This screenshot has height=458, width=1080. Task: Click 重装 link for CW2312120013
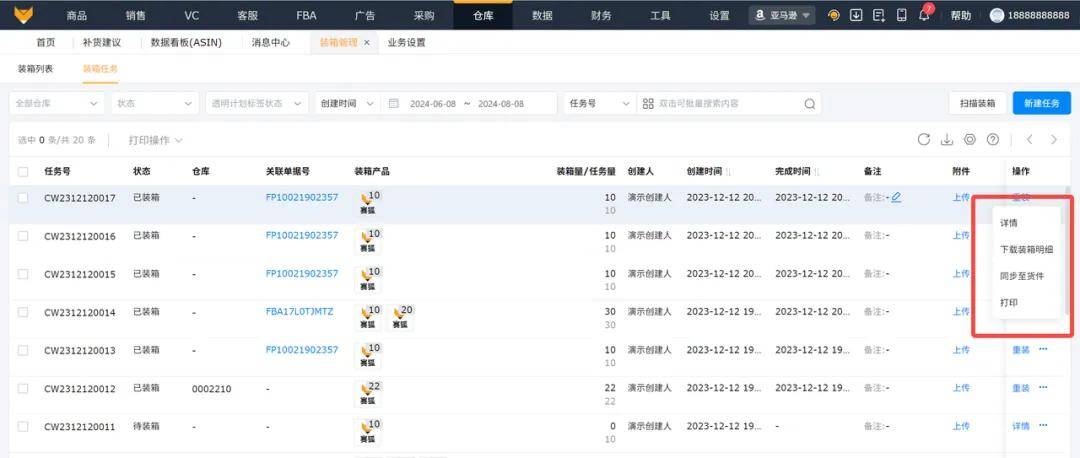pyautogui.click(x=1021, y=350)
